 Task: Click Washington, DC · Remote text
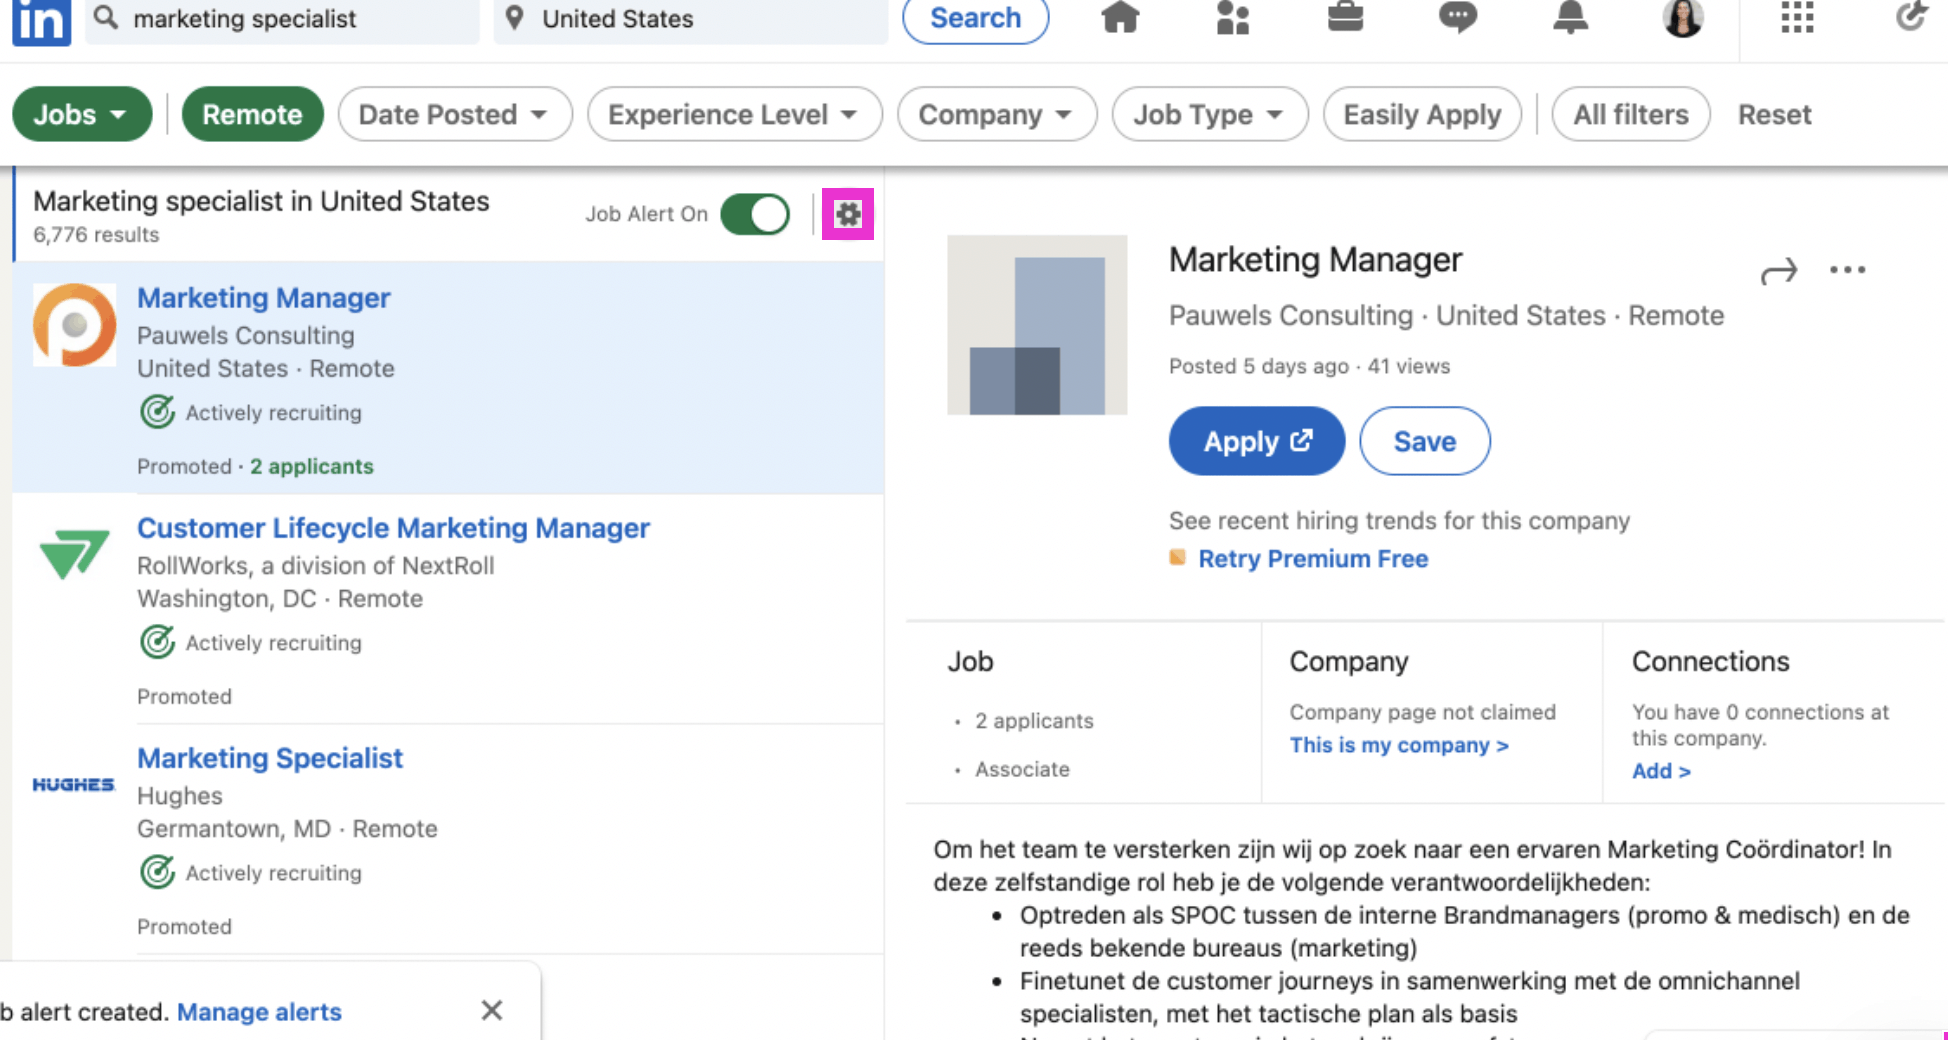click(280, 599)
